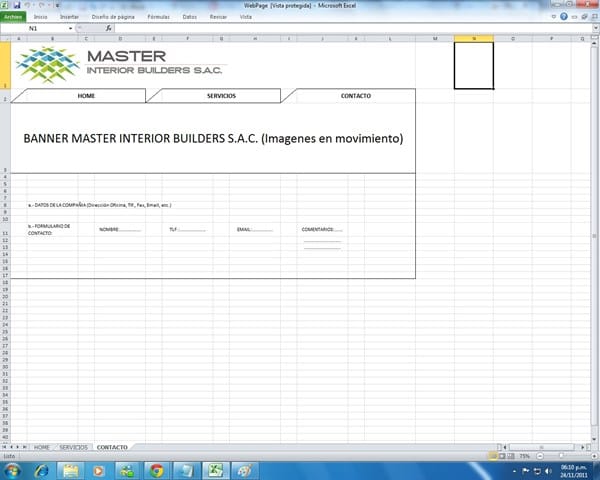Image resolution: width=600 pixels, height=480 pixels.
Task: Click the zoom slider handle
Action: click(x=561, y=456)
